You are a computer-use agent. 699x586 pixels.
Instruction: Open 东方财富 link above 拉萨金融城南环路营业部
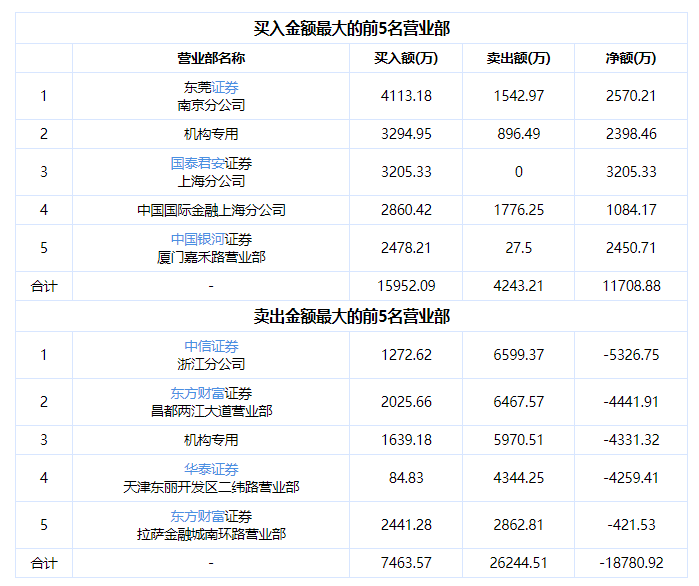pyautogui.click(x=198, y=516)
